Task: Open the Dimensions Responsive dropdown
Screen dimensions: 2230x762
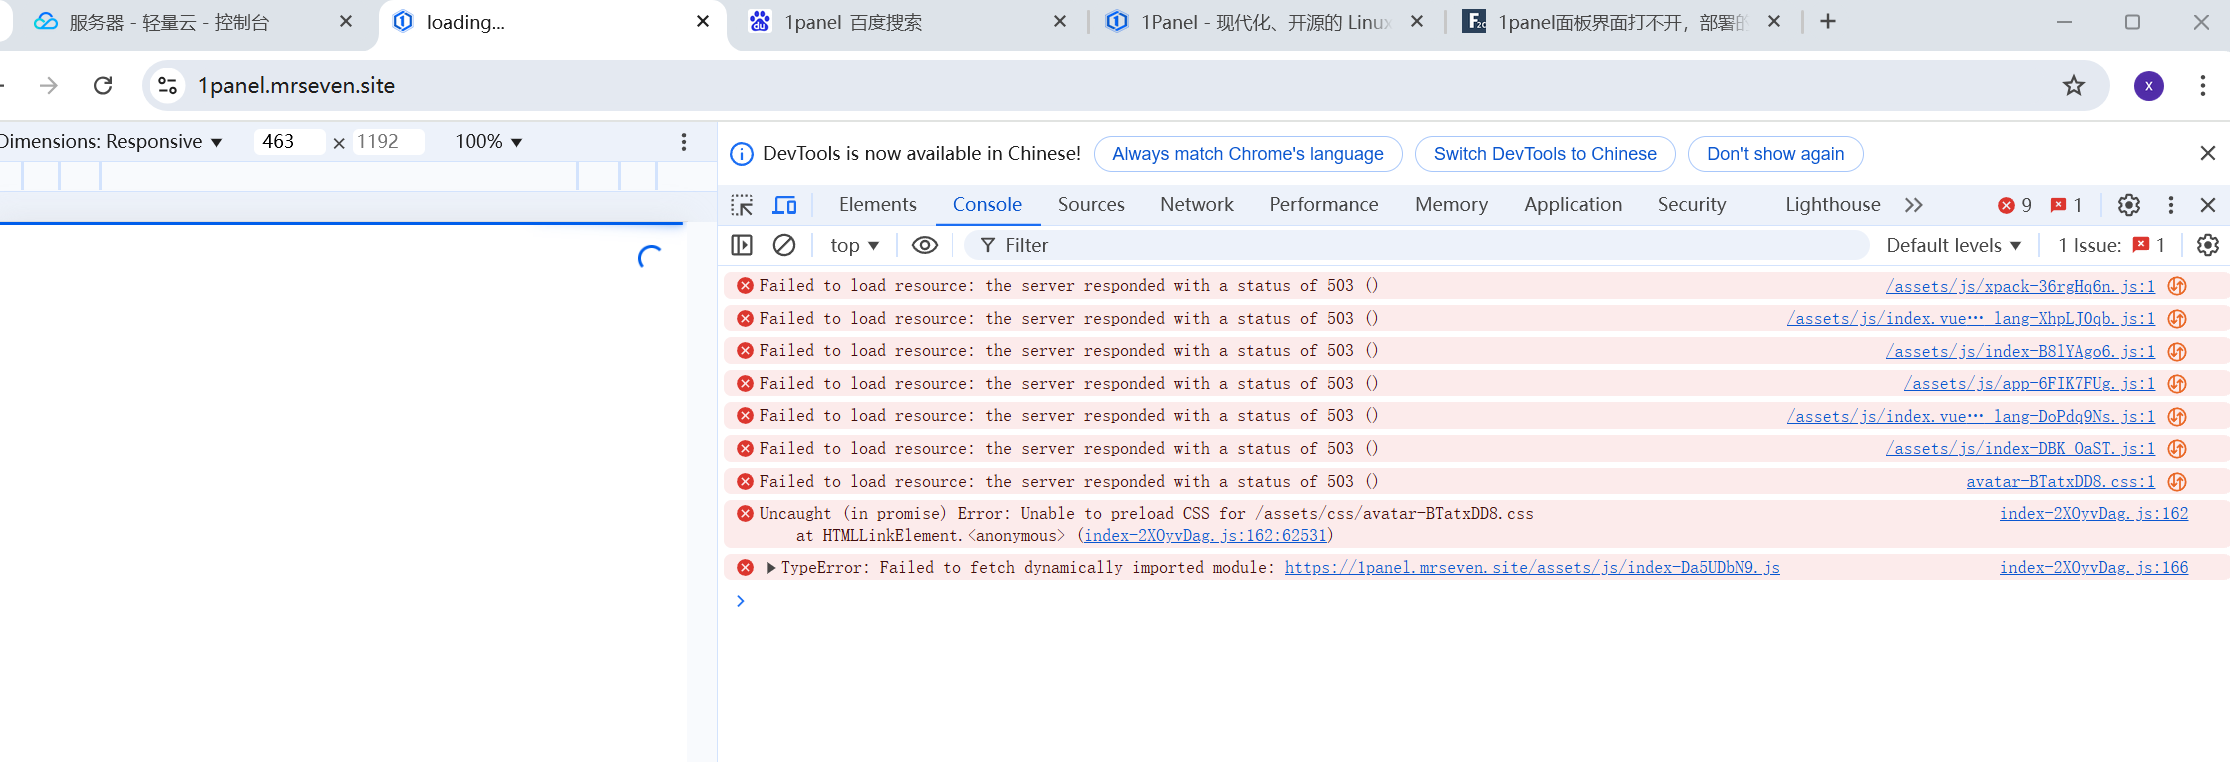Action: (111, 142)
